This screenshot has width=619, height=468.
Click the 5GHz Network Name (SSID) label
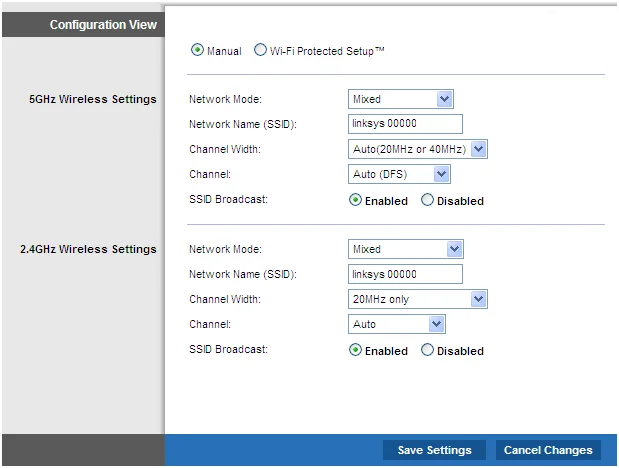point(243,124)
